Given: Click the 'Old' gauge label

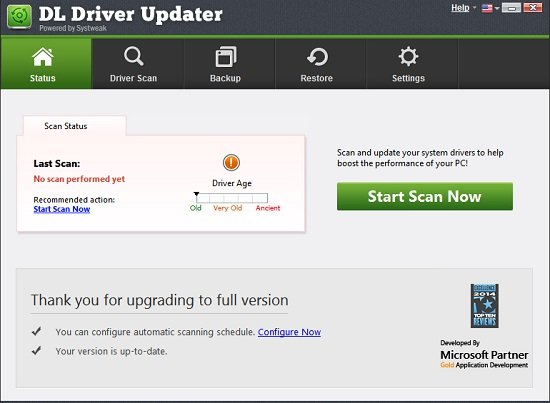Looking at the screenshot, I should [196, 208].
